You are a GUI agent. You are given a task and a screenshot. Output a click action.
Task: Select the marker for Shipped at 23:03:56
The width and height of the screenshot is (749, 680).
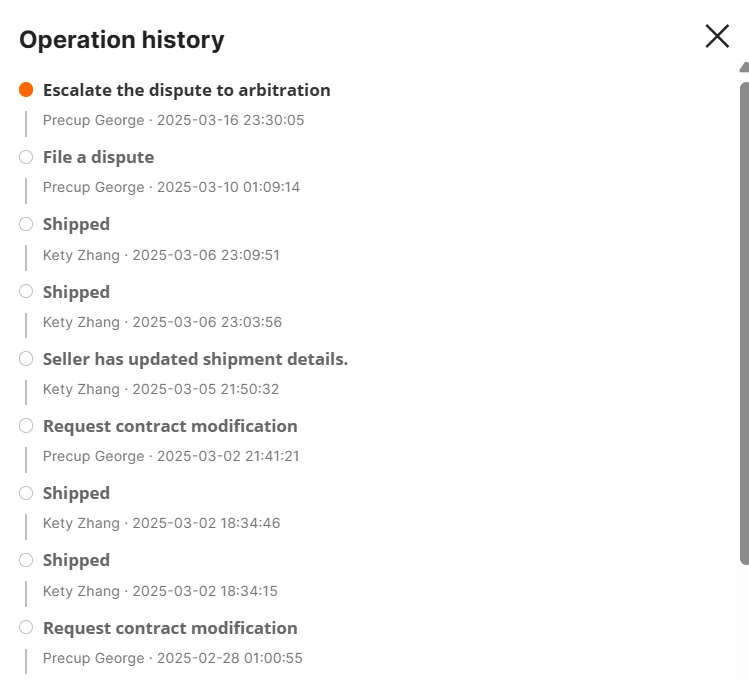tap(26, 292)
